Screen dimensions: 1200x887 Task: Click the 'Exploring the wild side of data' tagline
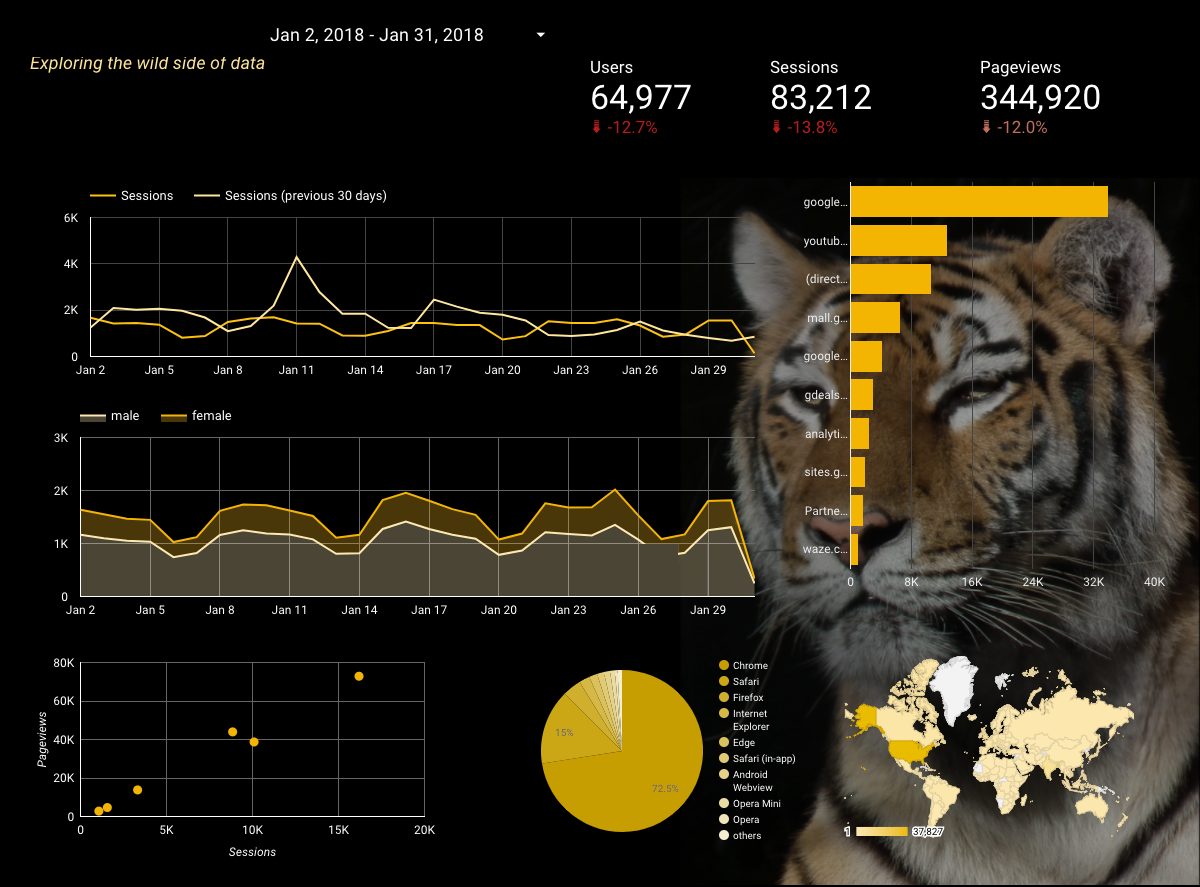click(147, 63)
